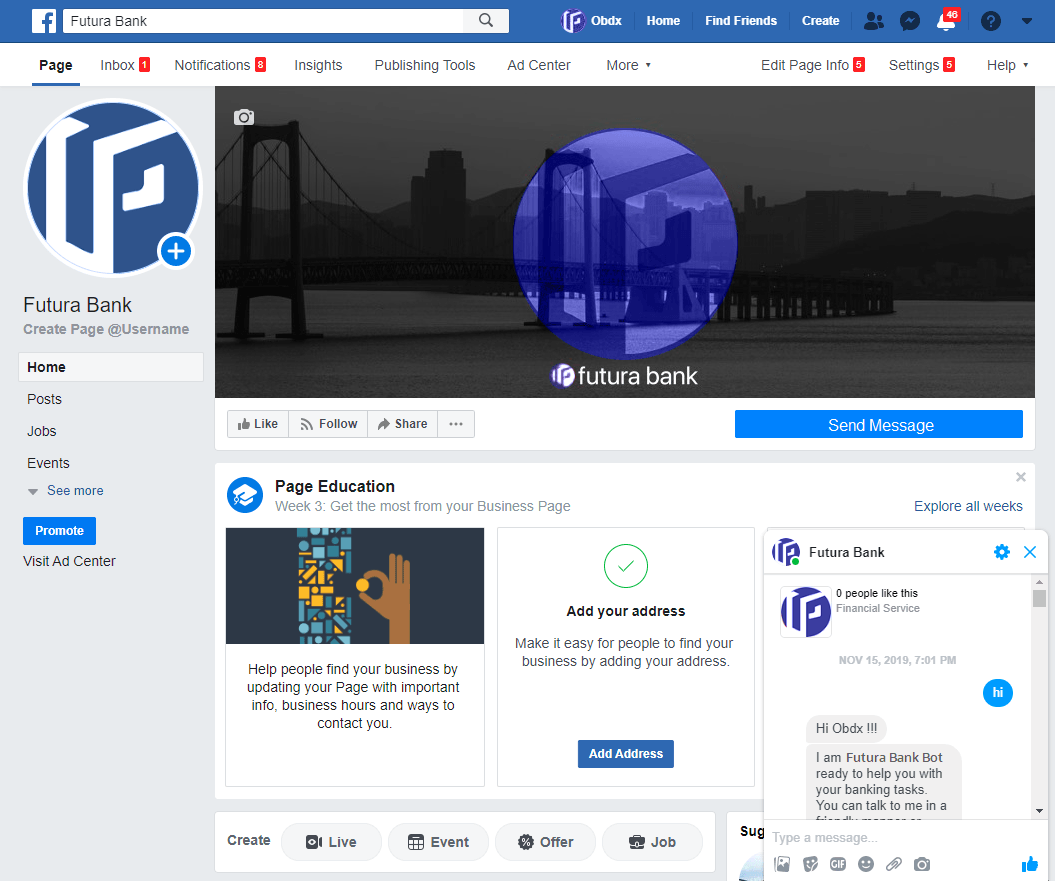Click Visit Ad Center link
This screenshot has width=1055, height=881.
69,561
